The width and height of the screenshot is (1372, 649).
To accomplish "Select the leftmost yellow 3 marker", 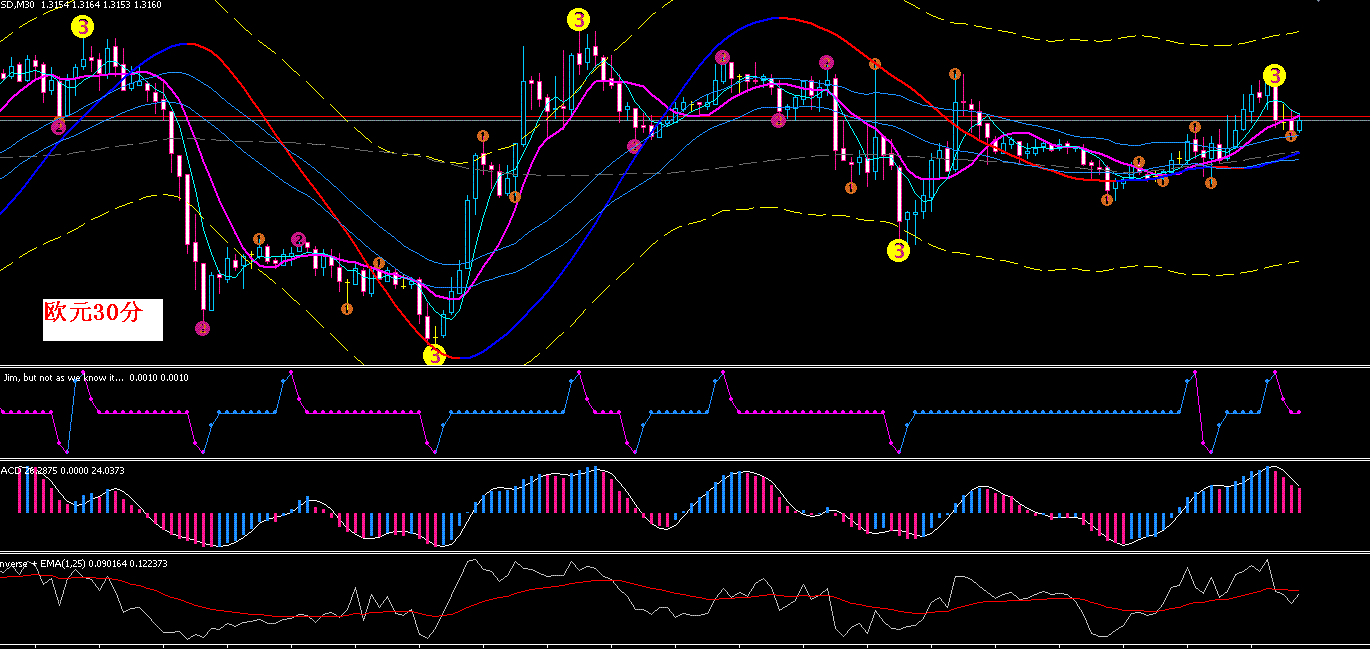I will click(83, 27).
